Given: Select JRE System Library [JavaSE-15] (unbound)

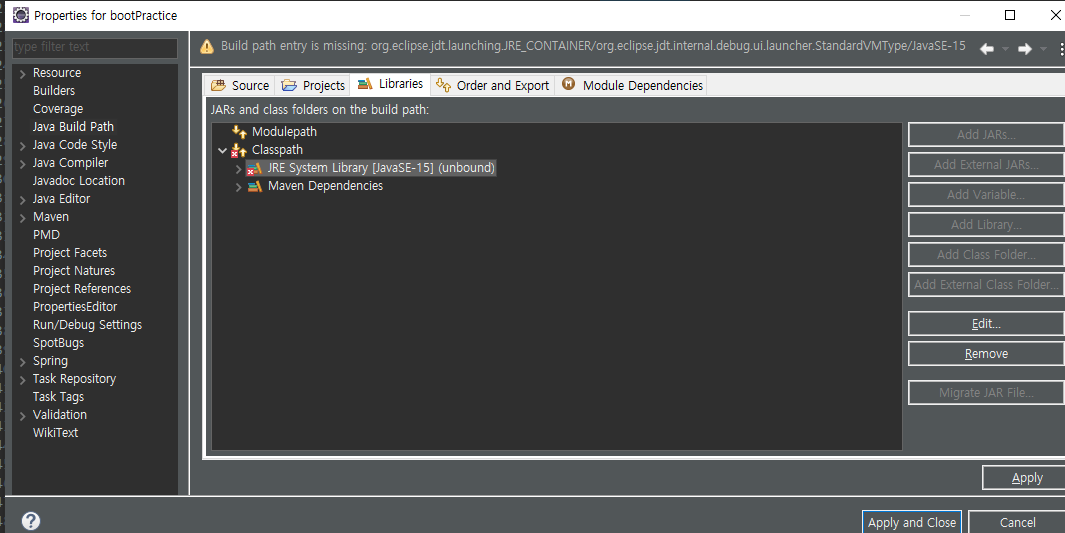Looking at the screenshot, I should 380,168.
